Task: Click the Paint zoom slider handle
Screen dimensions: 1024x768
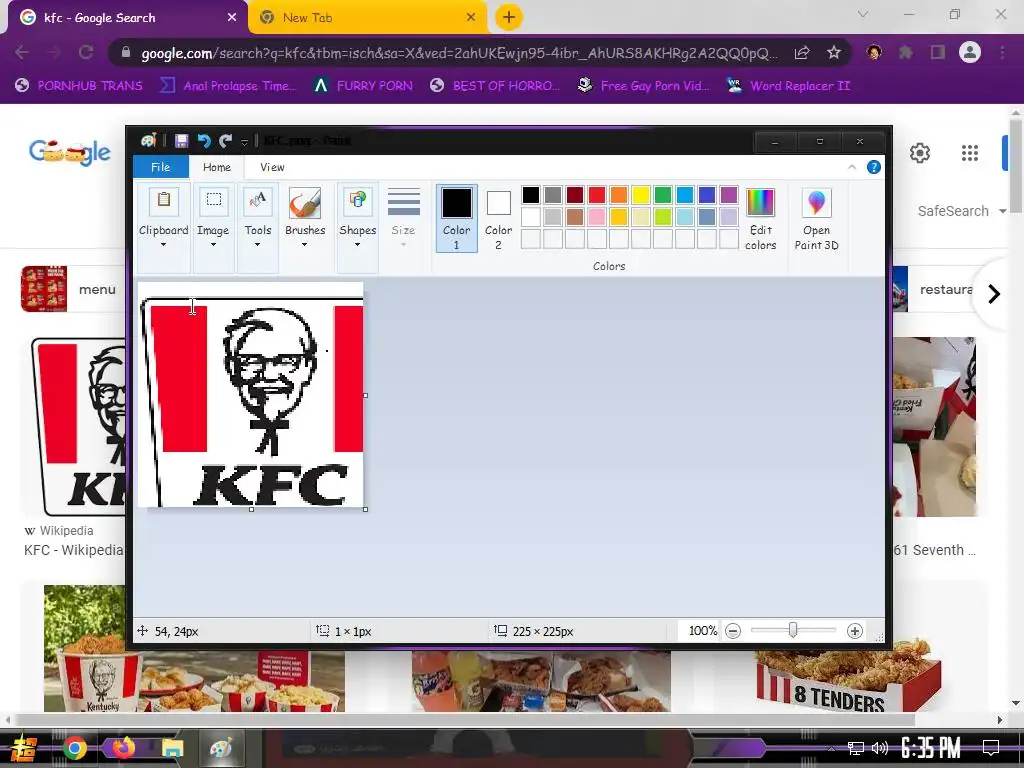Action: pos(793,630)
